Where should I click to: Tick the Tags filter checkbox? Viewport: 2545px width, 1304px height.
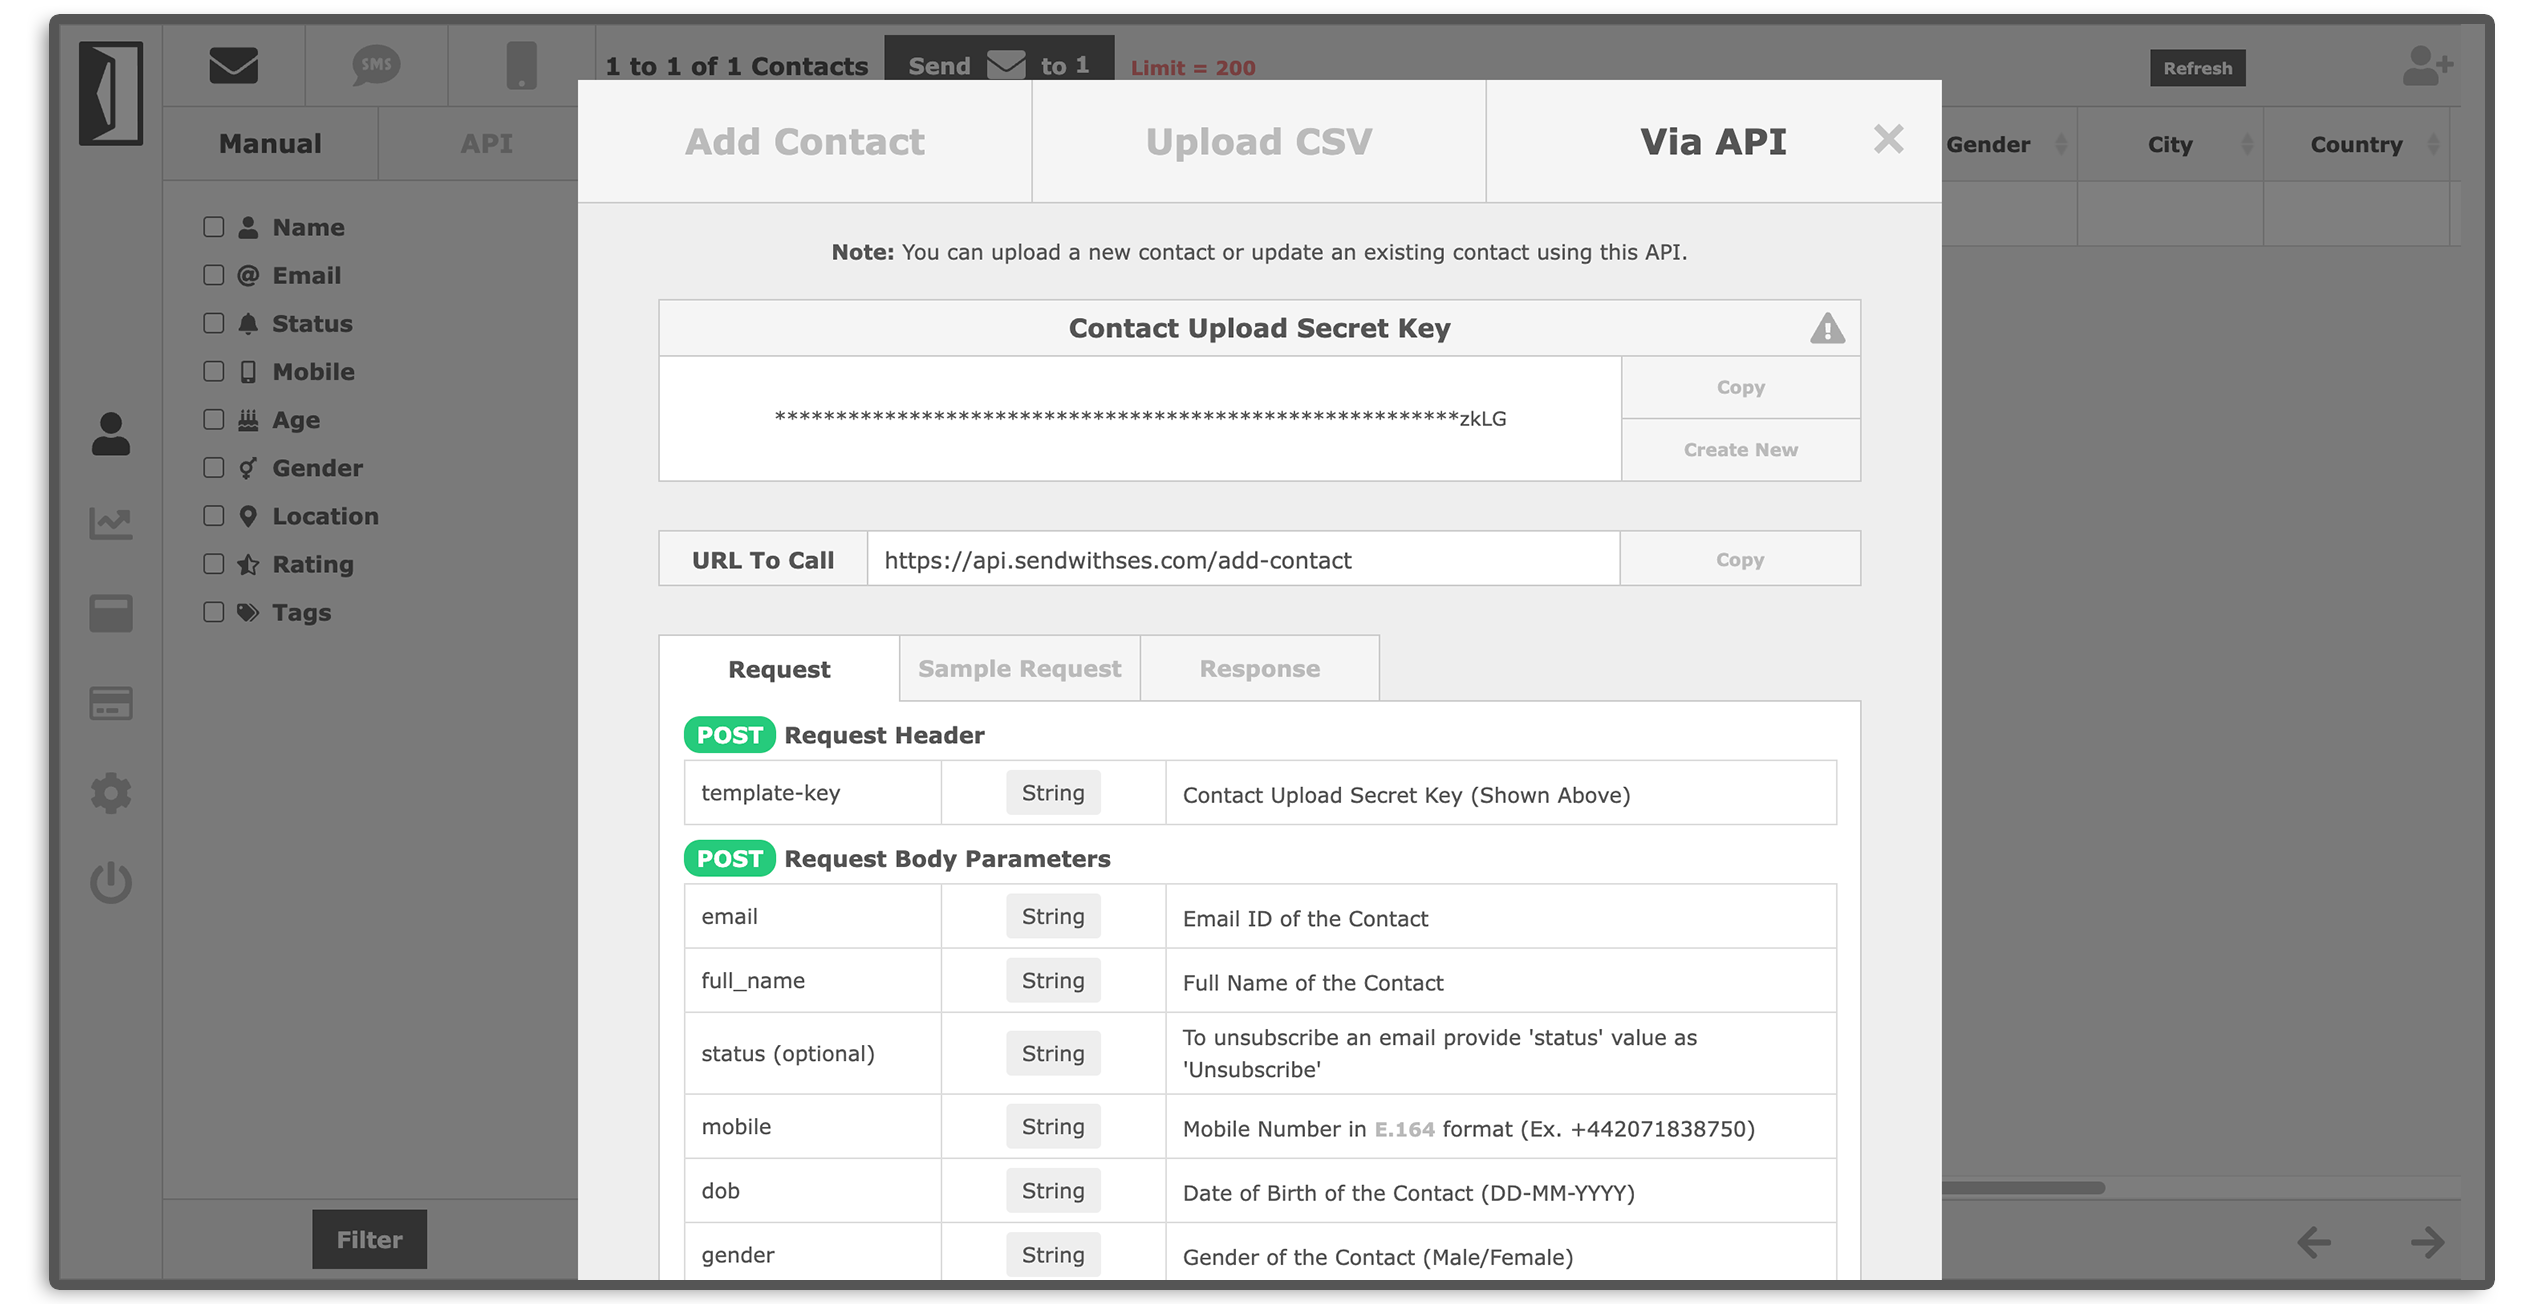click(213, 612)
